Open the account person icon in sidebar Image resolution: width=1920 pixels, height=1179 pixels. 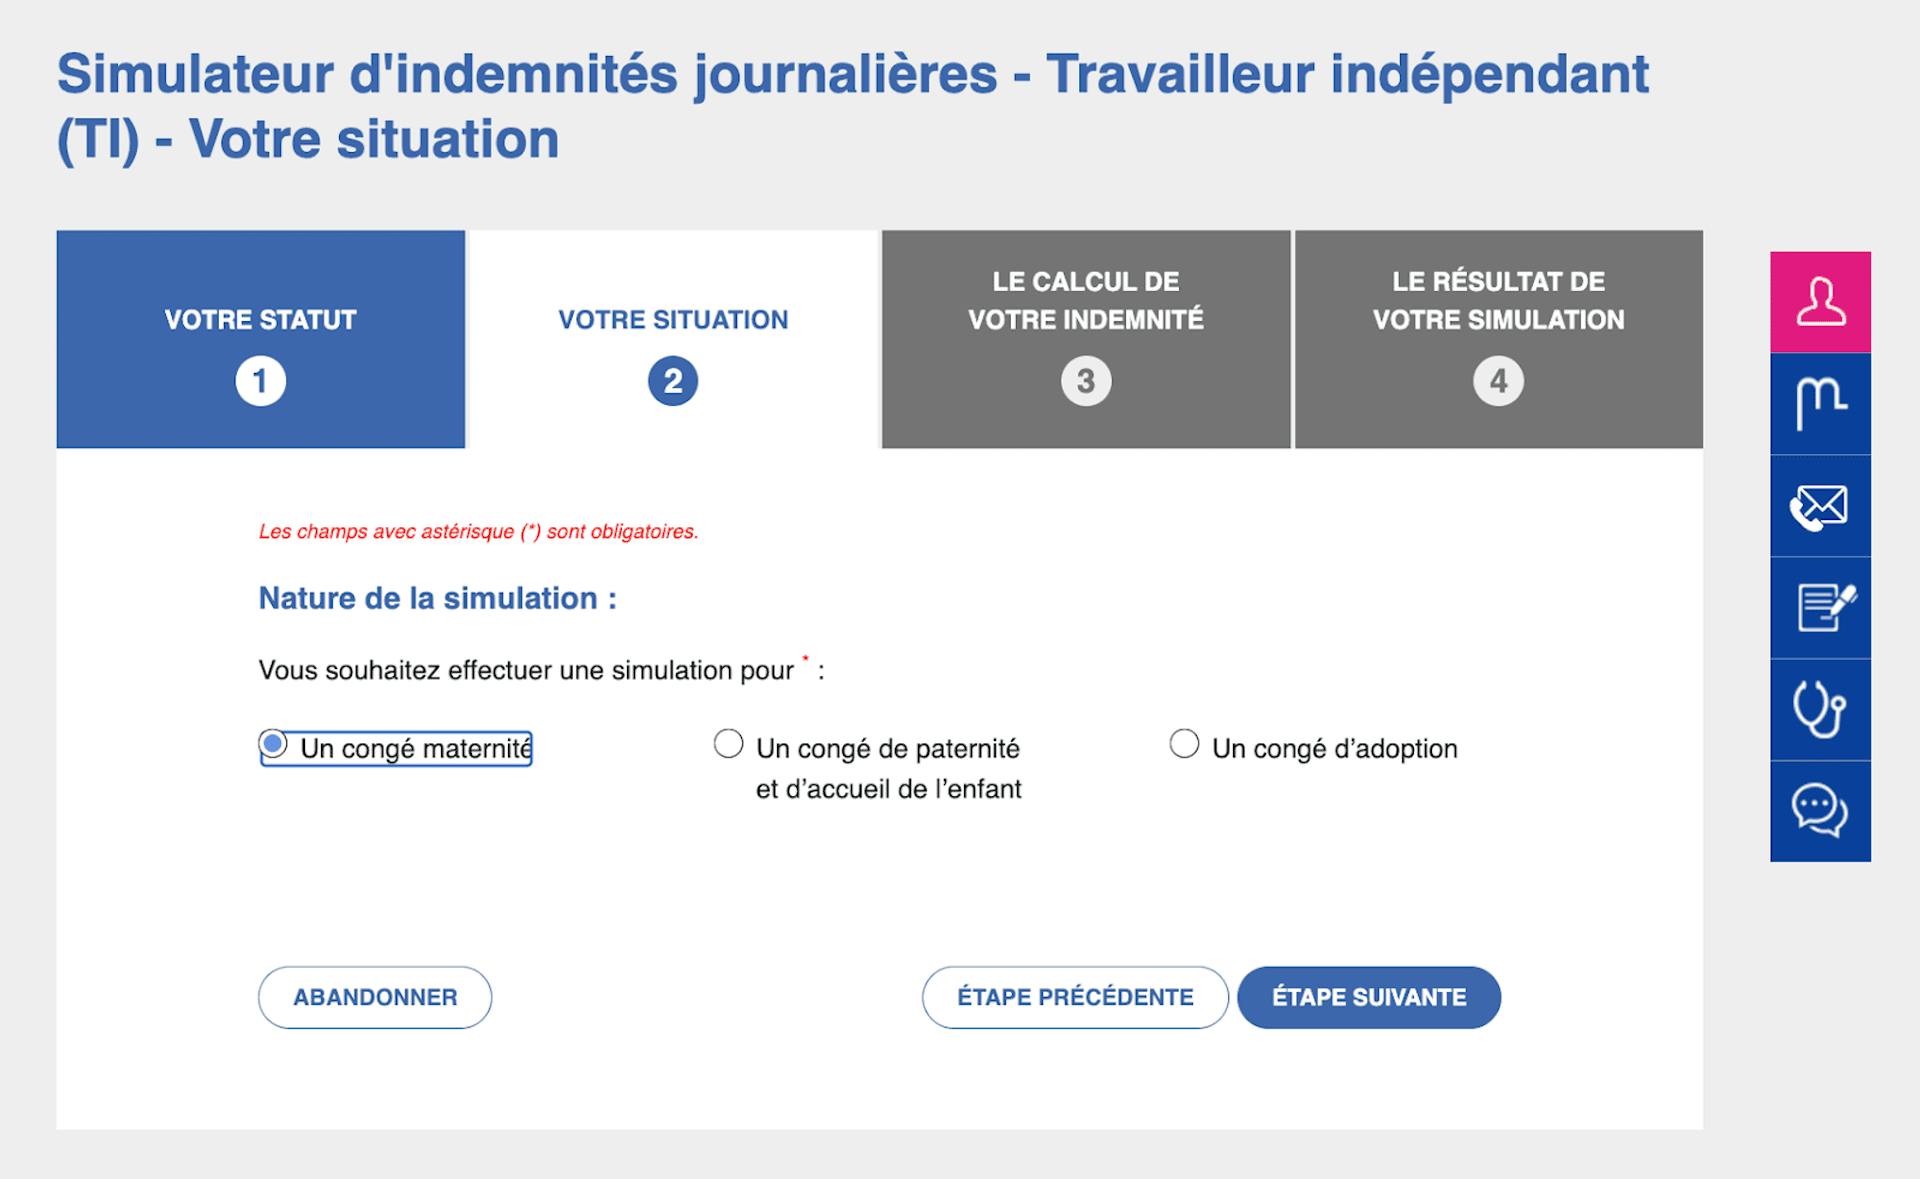1822,301
